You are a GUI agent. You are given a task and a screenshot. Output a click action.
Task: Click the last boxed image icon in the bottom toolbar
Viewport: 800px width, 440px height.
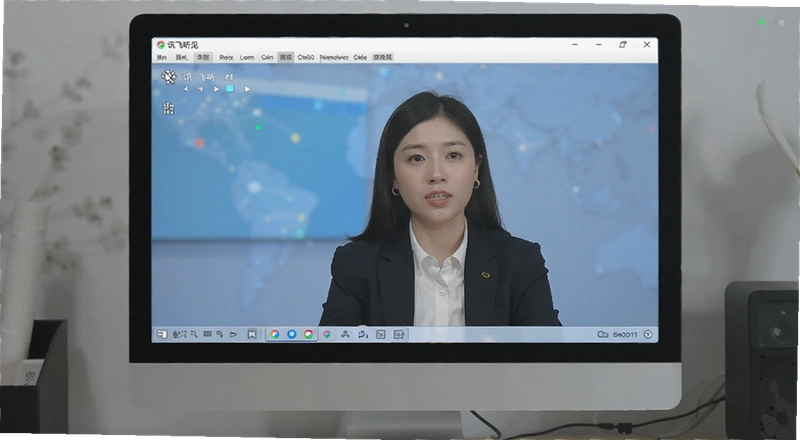[x=399, y=334]
